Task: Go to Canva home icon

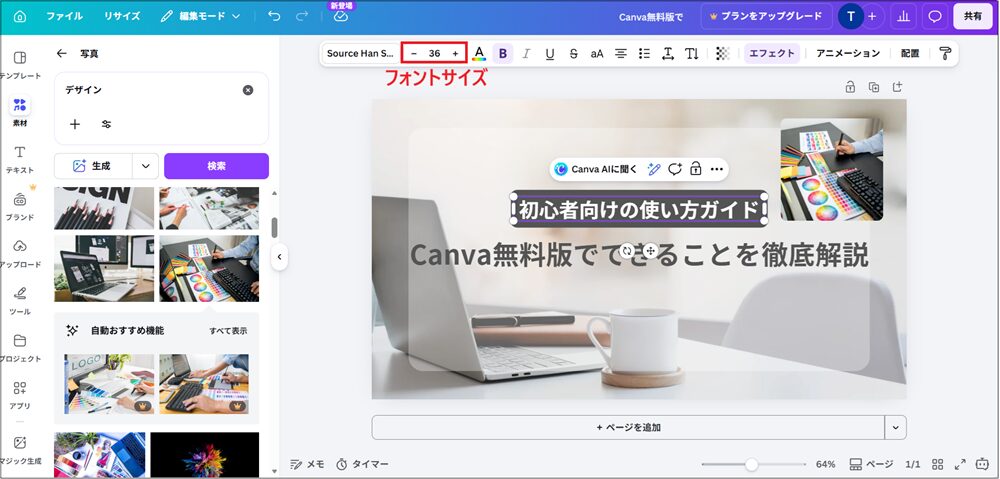Action: pos(20,17)
